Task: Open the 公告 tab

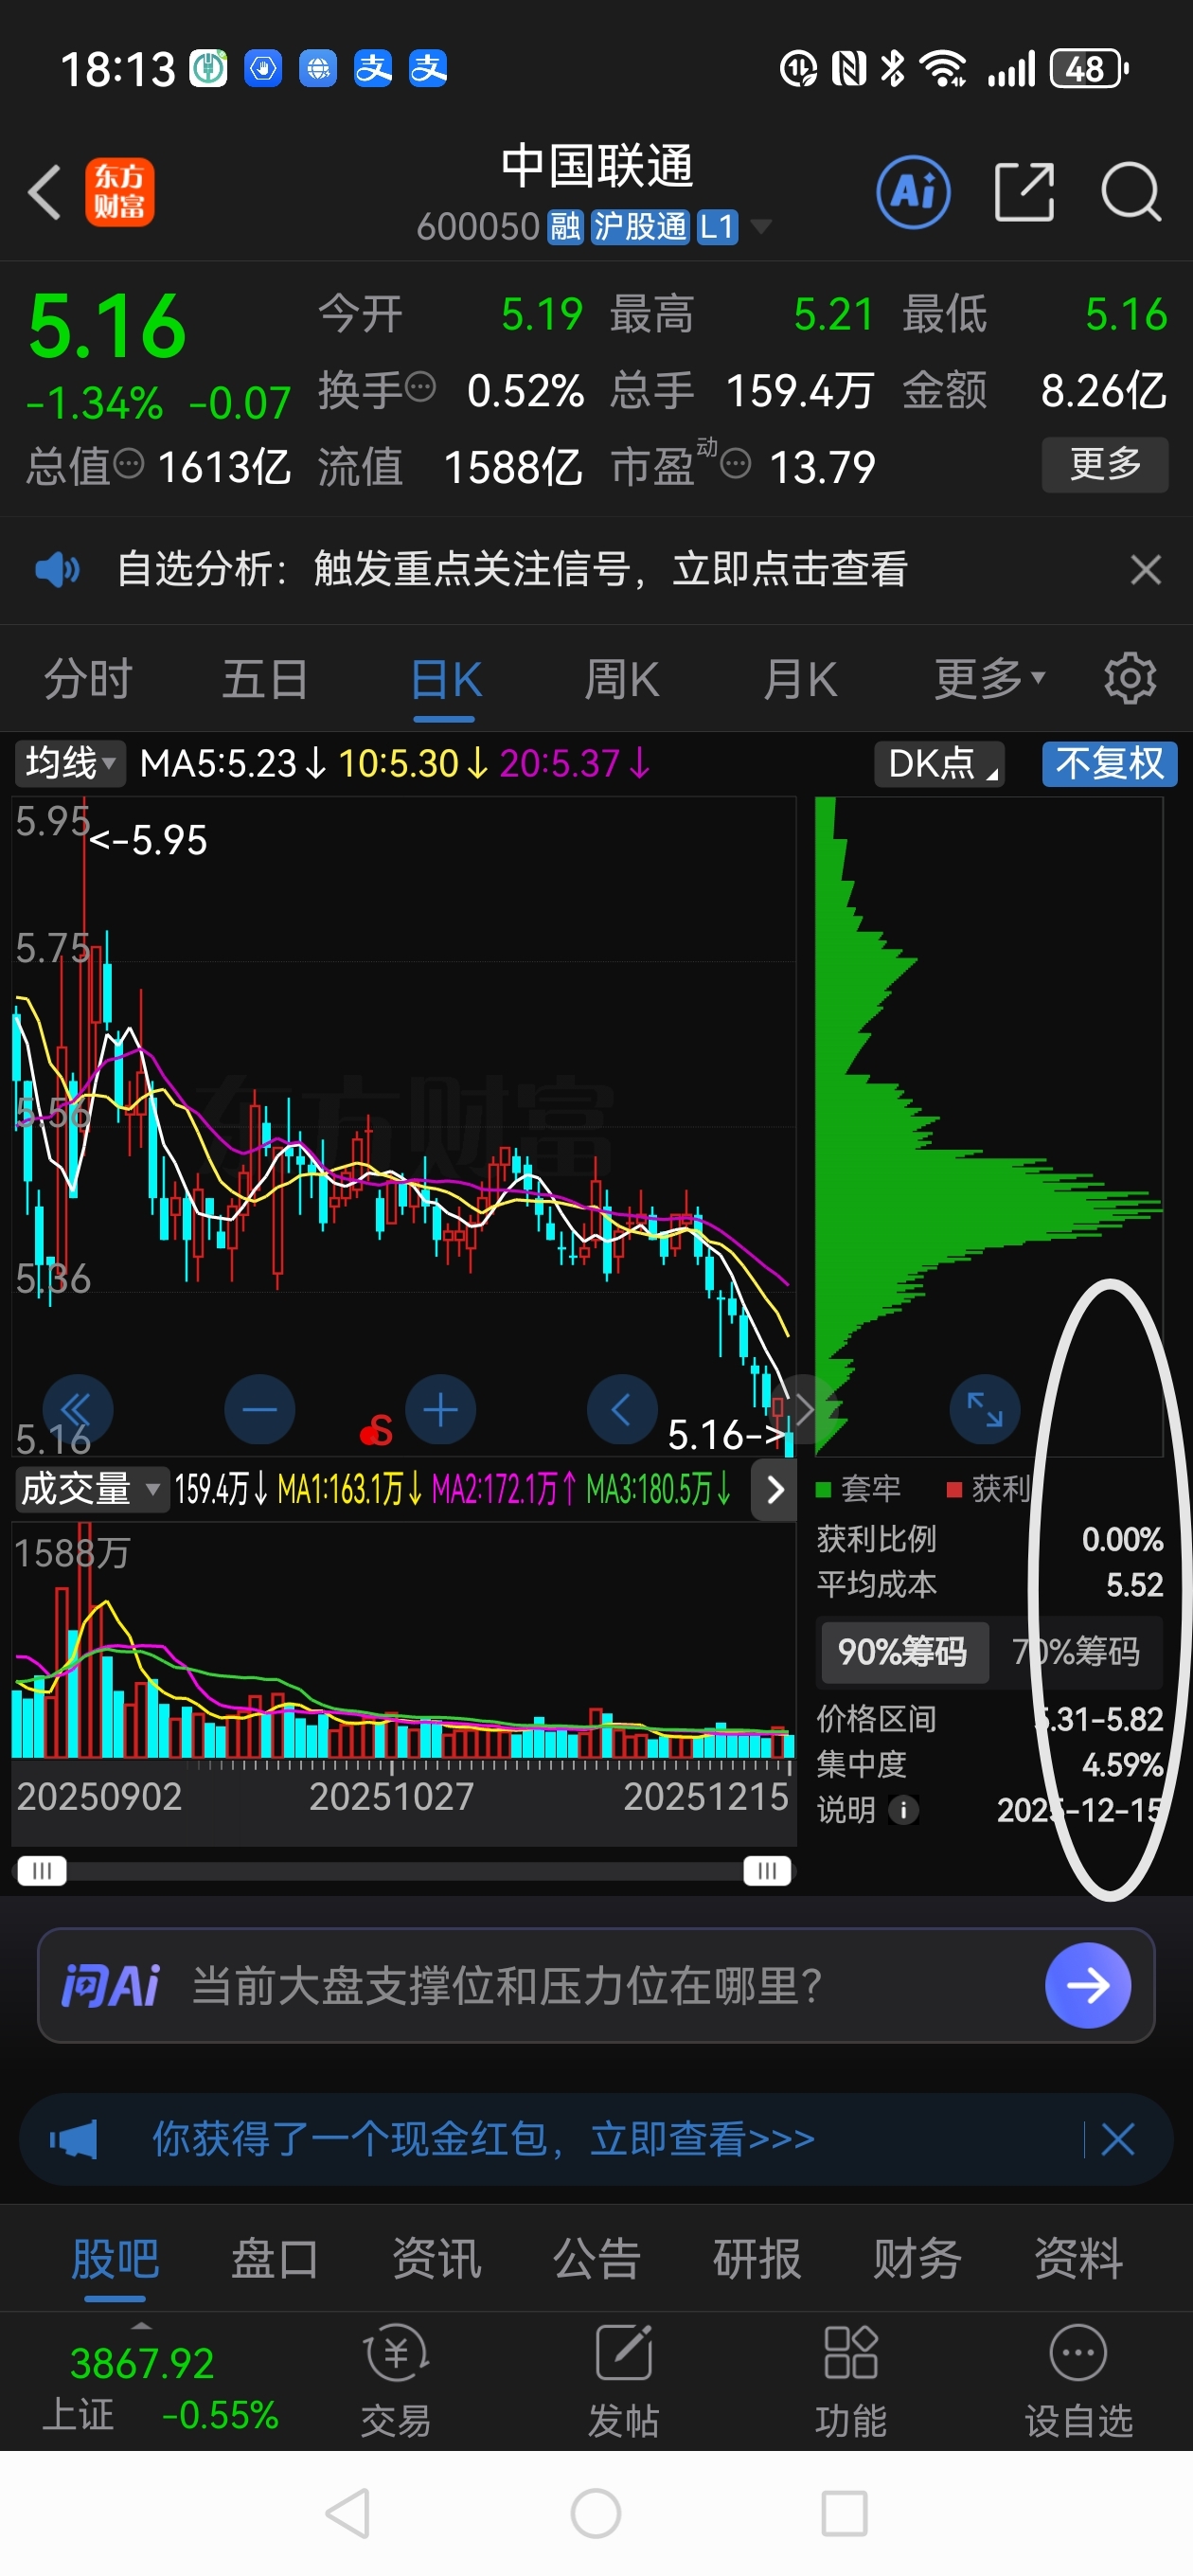Action: pyautogui.click(x=596, y=2258)
